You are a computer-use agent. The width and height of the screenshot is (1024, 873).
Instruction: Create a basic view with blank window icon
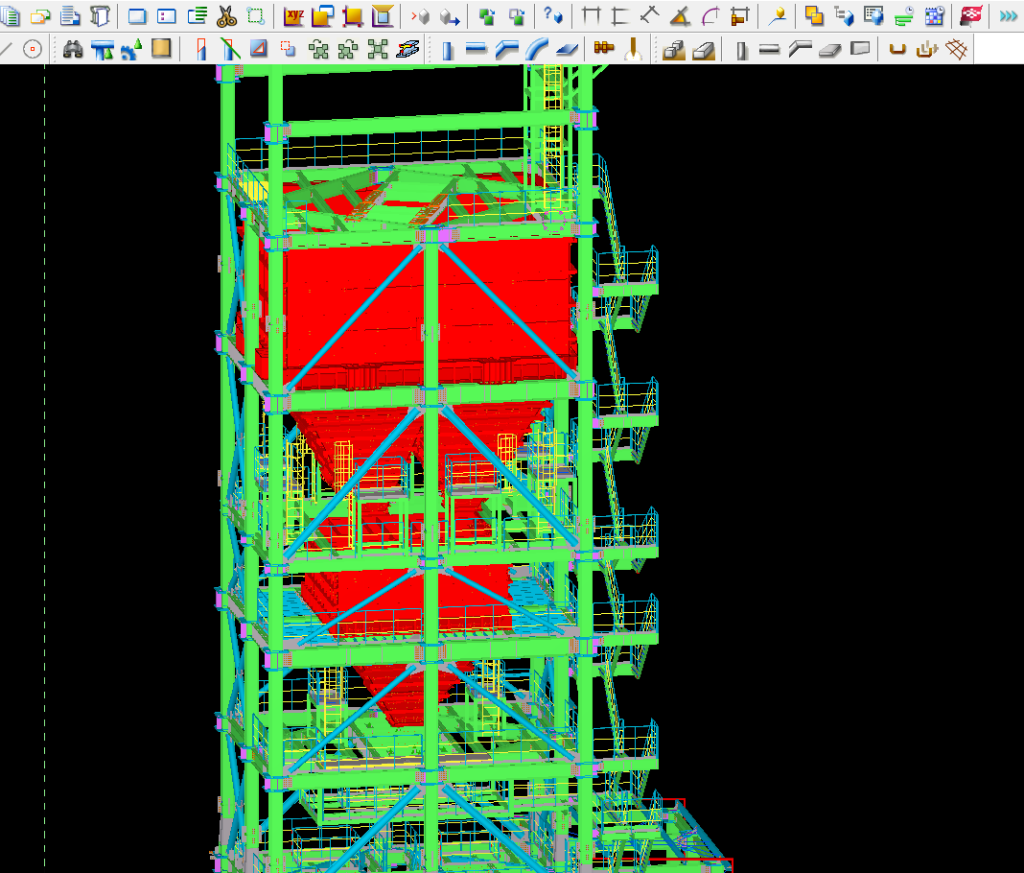tap(137, 16)
